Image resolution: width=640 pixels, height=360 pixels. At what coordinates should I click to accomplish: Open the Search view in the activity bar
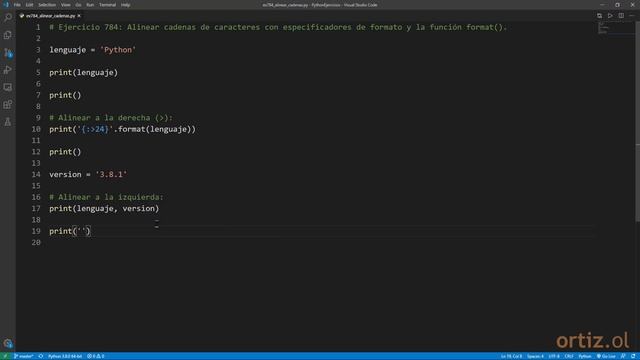pyautogui.click(x=8, y=18)
